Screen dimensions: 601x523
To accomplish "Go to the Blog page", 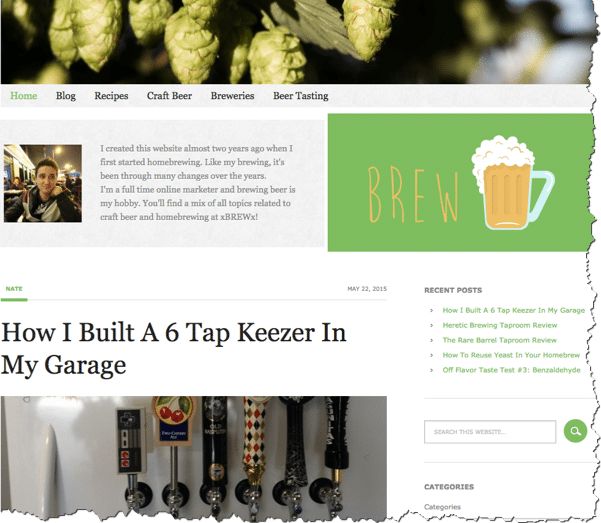I will [x=66, y=96].
